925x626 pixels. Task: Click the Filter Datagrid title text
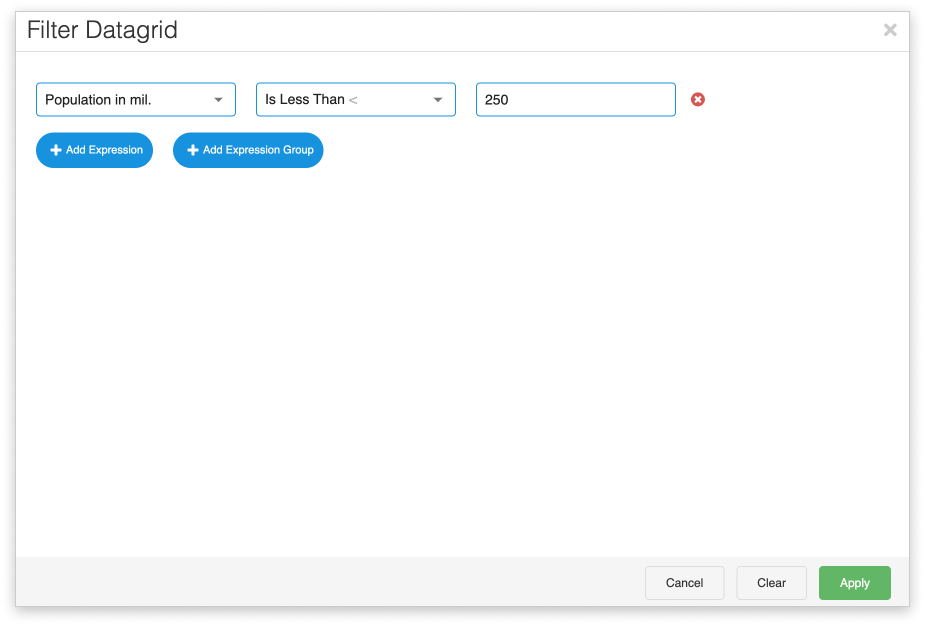pyautogui.click(x=101, y=30)
